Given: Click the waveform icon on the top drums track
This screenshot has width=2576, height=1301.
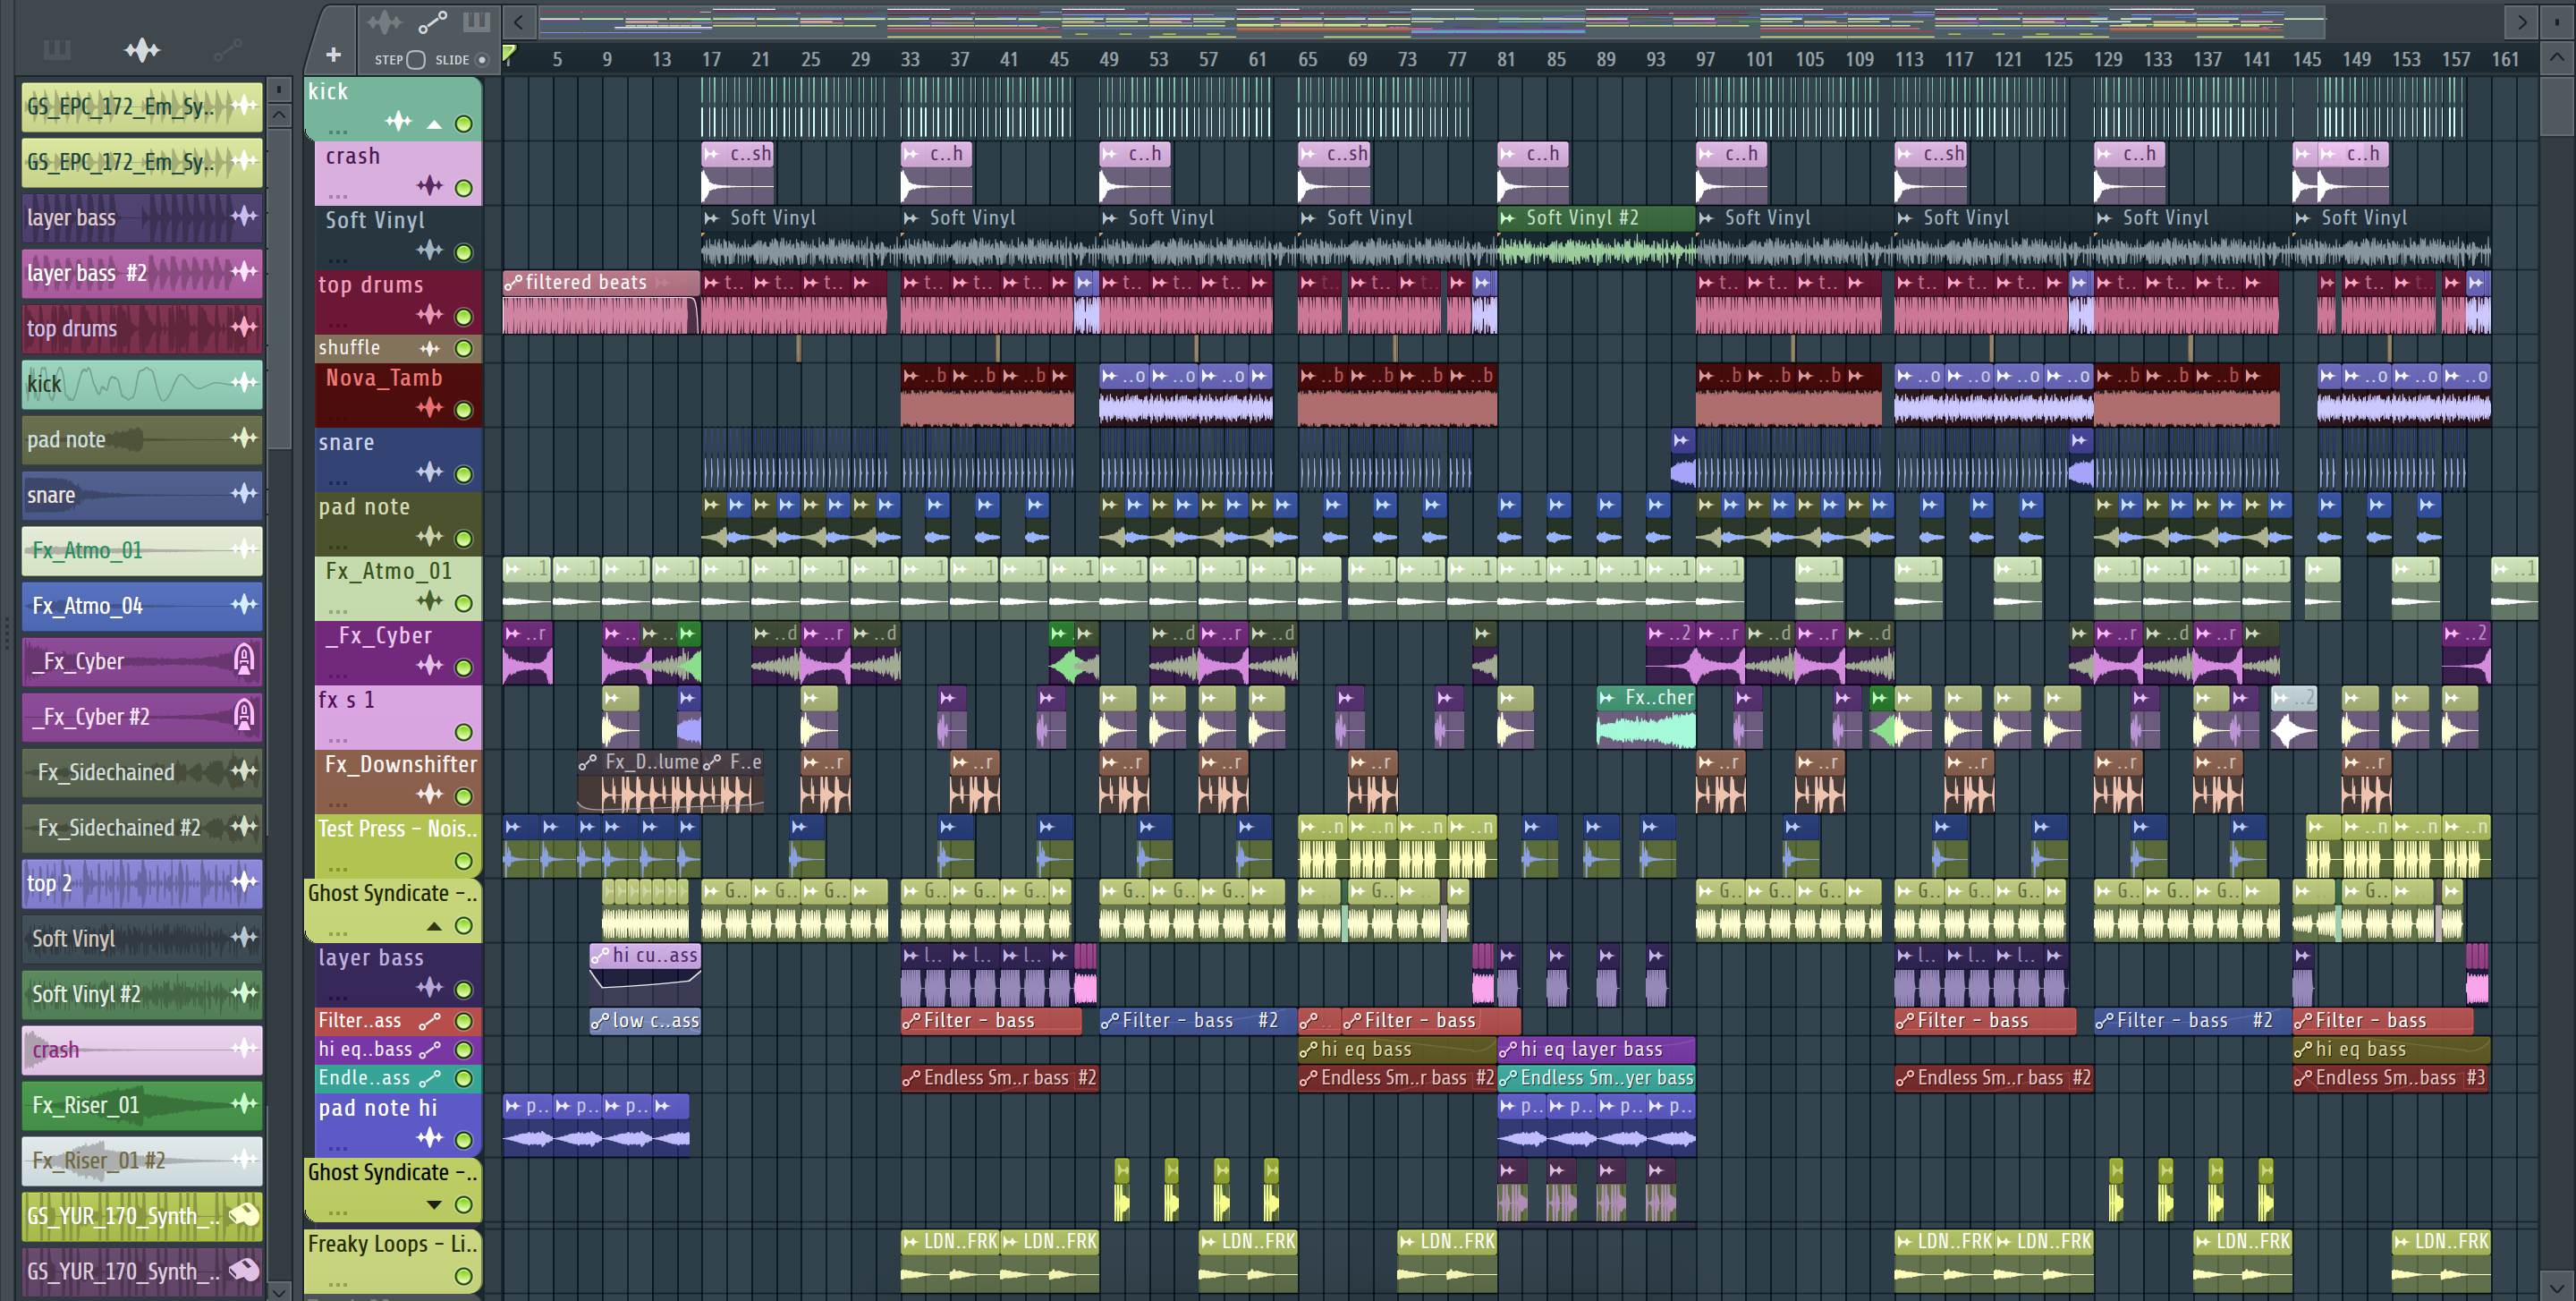Looking at the screenshot, I should click(430, 315).
